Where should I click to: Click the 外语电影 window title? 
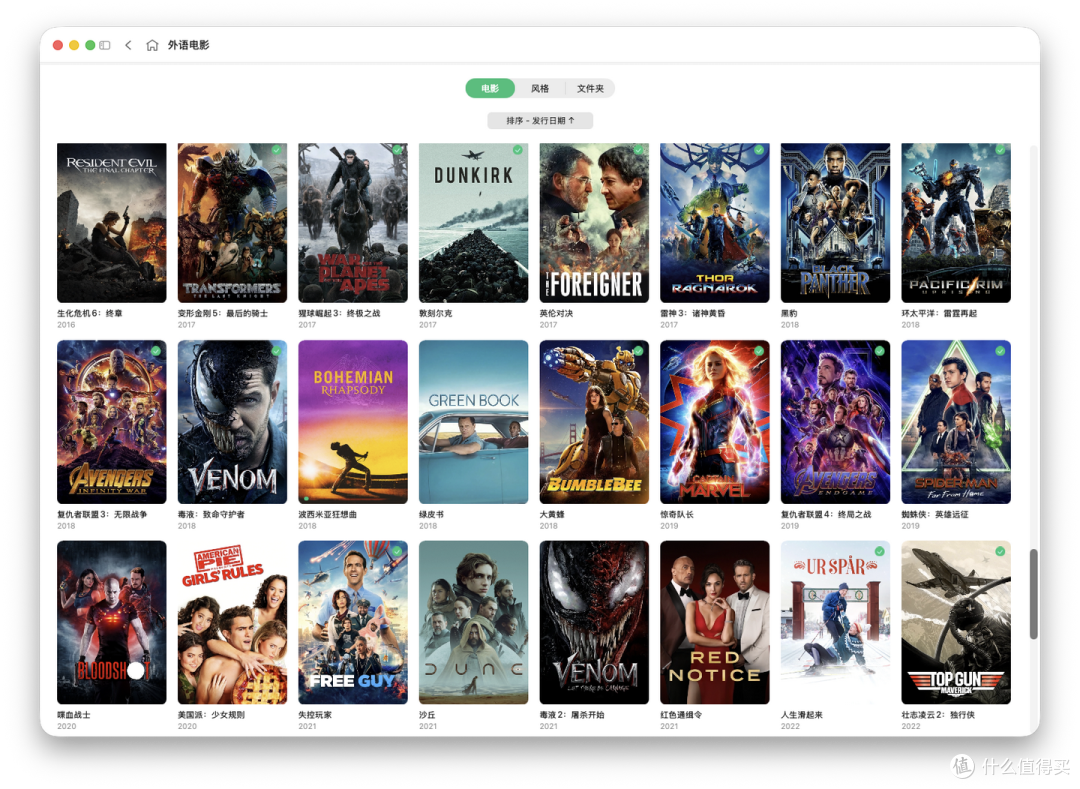point(188,45)
